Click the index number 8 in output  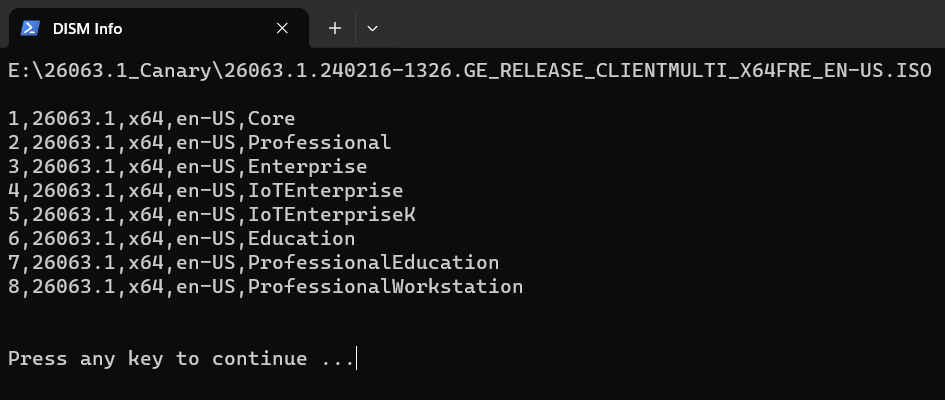pos(13,287)
